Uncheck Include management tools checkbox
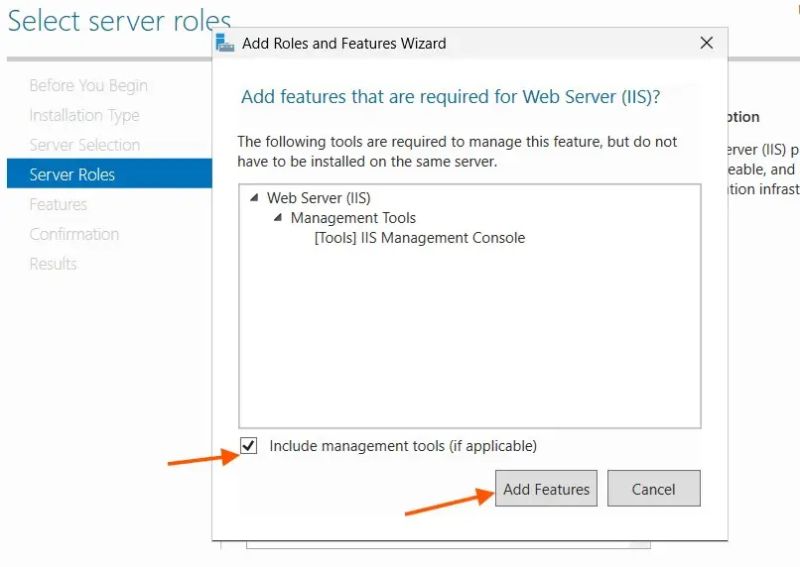Image resolution: width=800 pixels, height=567 pixels. tap(248, 446)
